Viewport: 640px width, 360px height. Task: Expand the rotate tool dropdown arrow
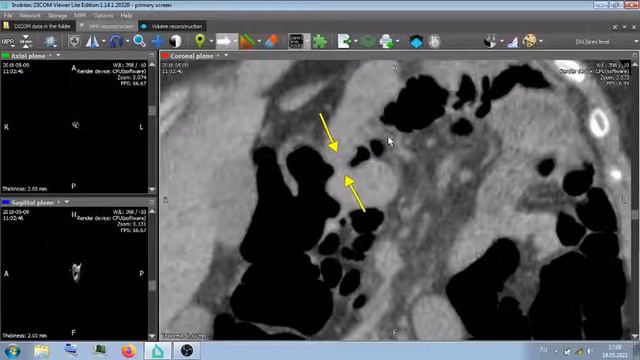pos(128,41)
